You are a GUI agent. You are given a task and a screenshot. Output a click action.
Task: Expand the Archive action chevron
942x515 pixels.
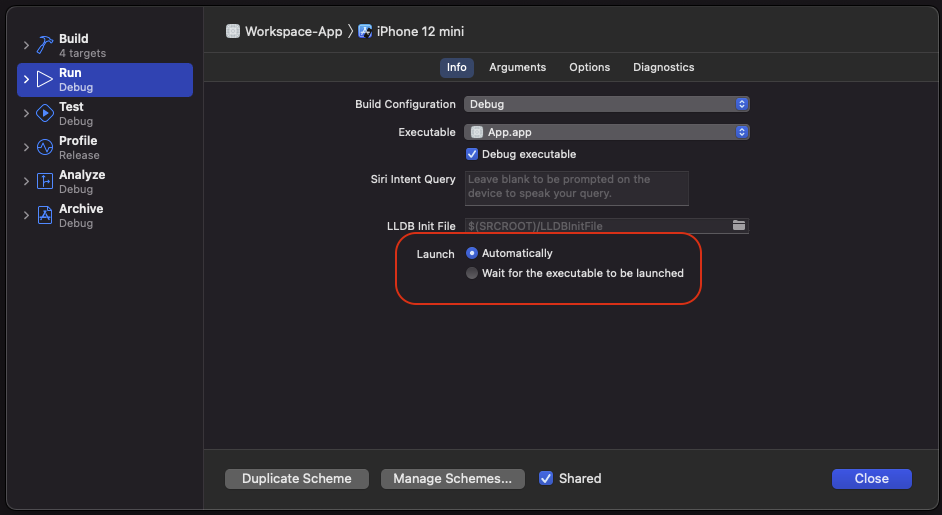click(x=26, y=215)
